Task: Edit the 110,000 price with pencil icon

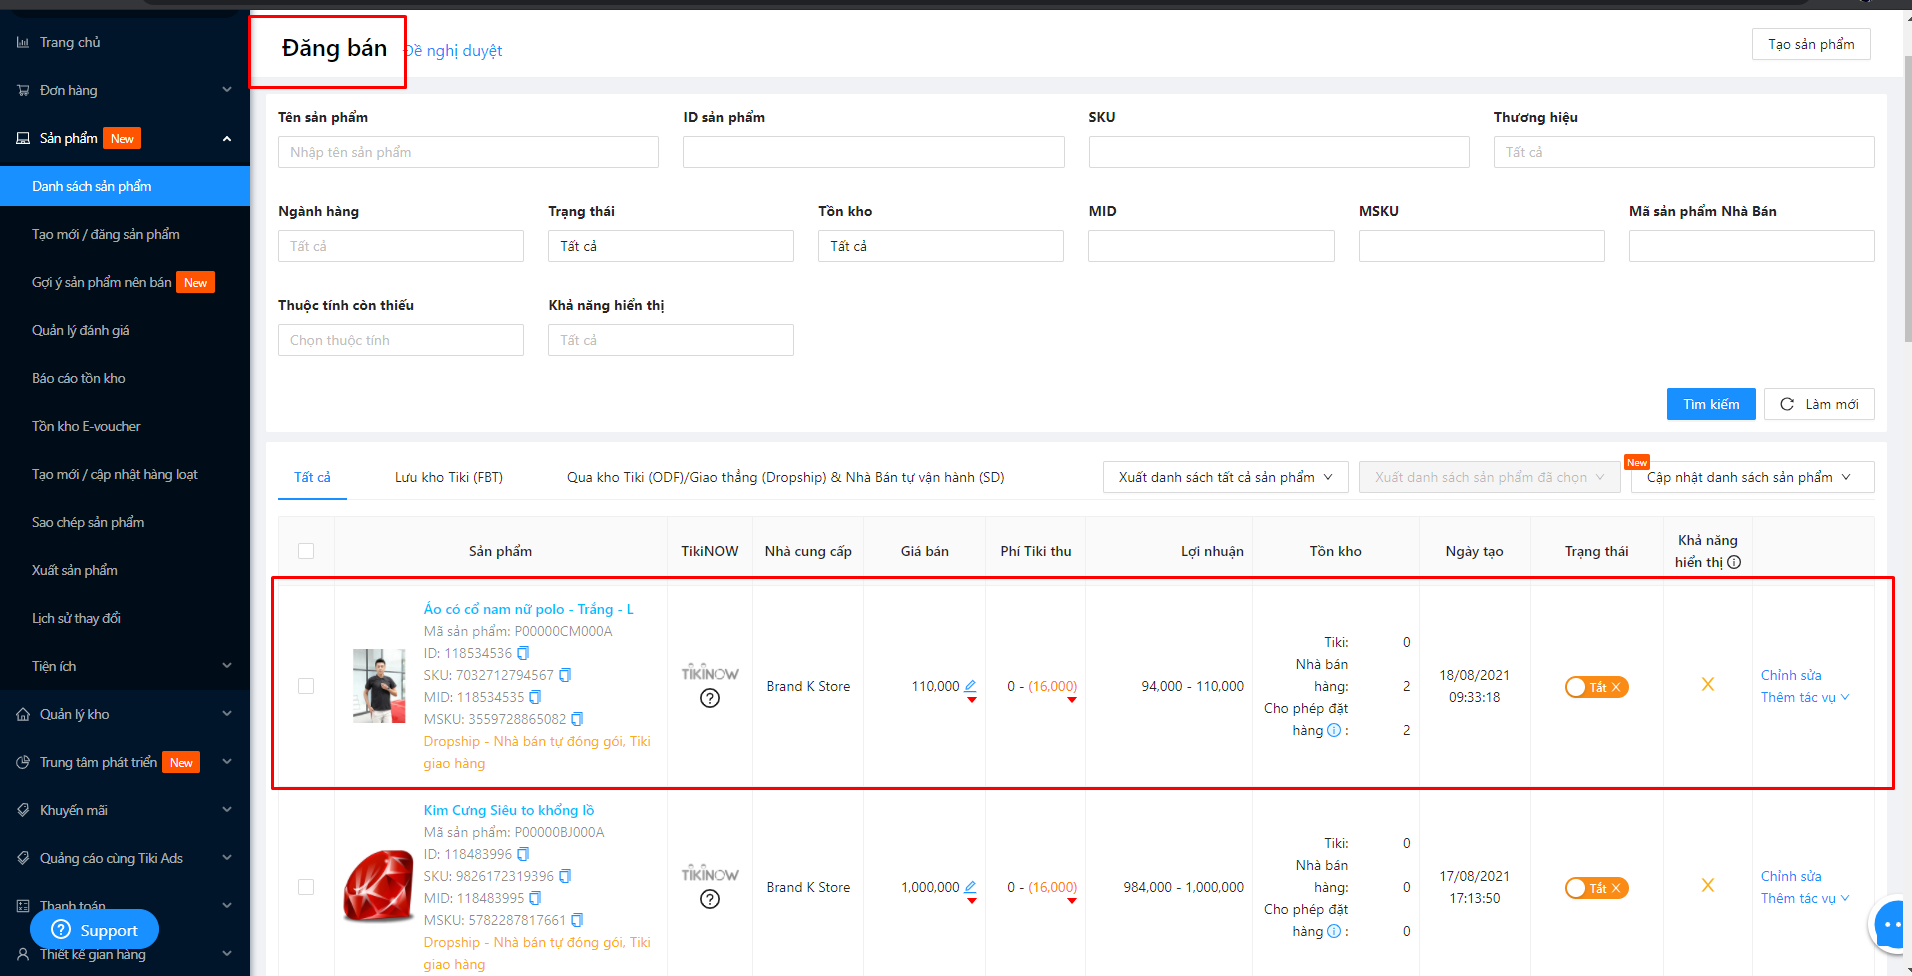Action: 970,686
